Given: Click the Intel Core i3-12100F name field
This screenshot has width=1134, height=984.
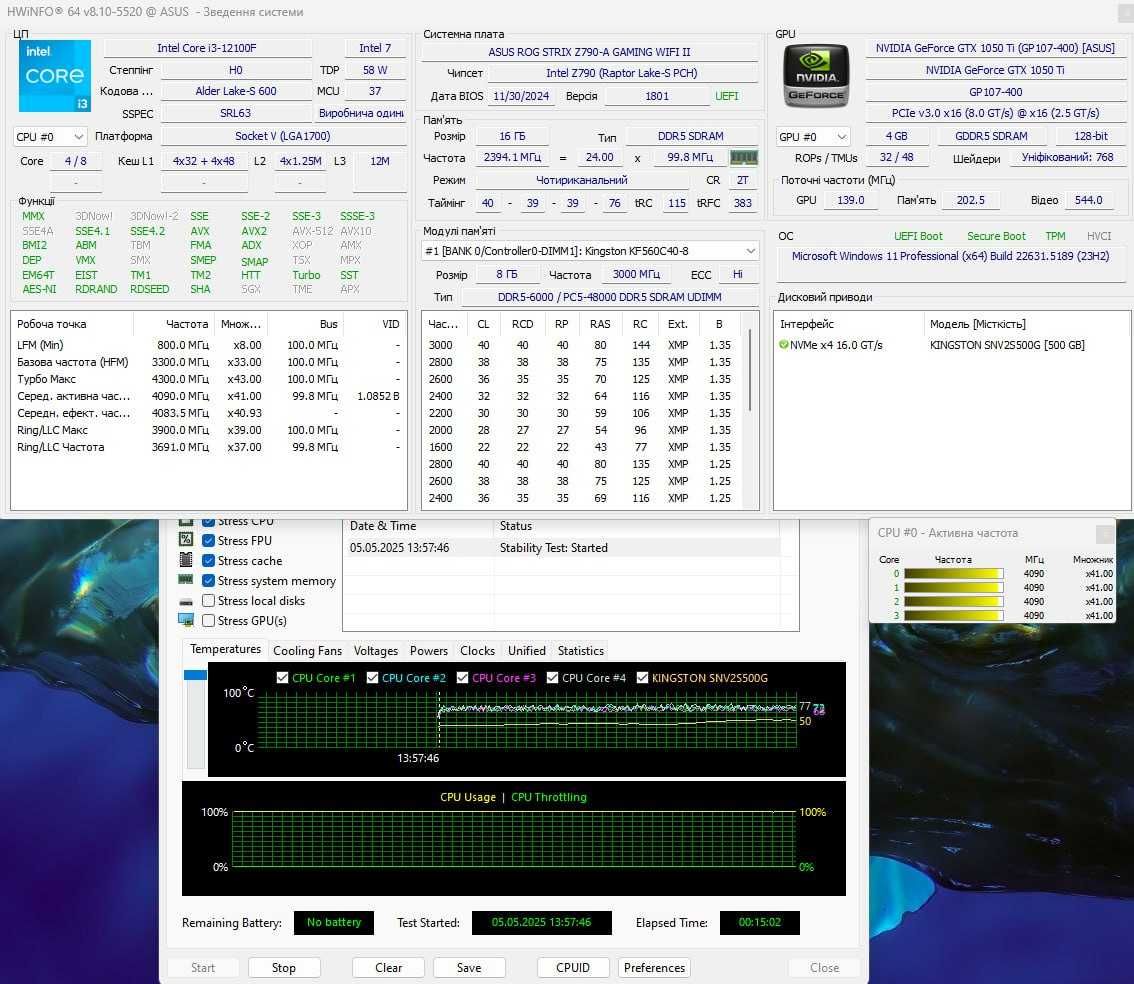Looking at the screenshot, I should 207,48.
